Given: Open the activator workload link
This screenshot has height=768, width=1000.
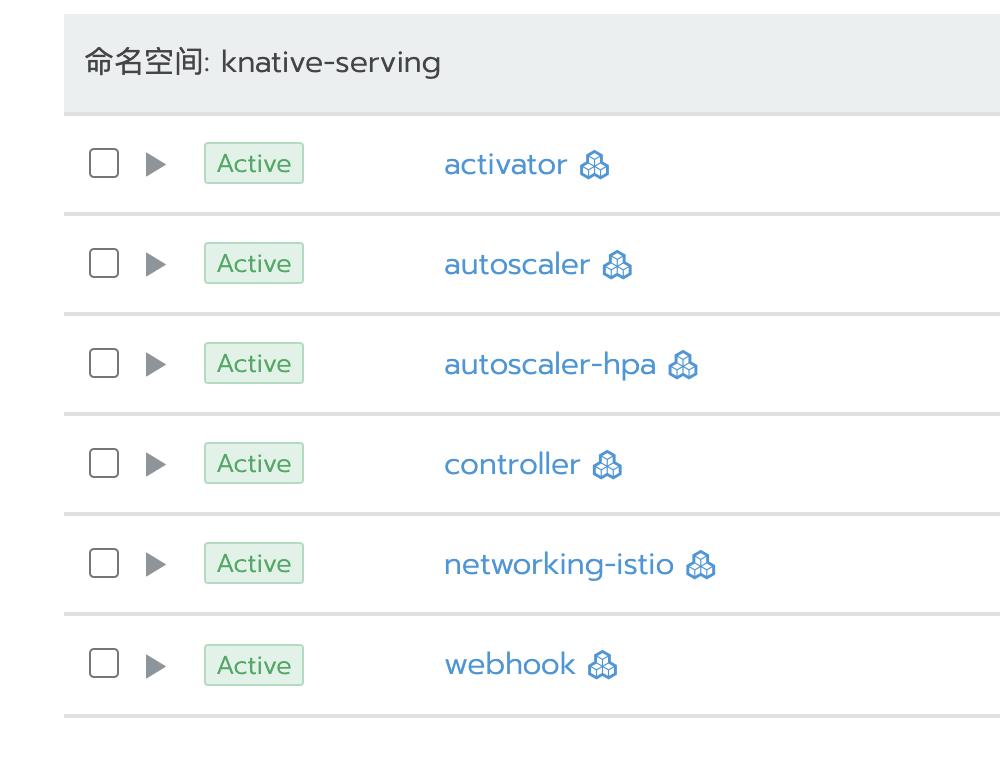Looking at the screenshot, I should [x=506, y=165].
